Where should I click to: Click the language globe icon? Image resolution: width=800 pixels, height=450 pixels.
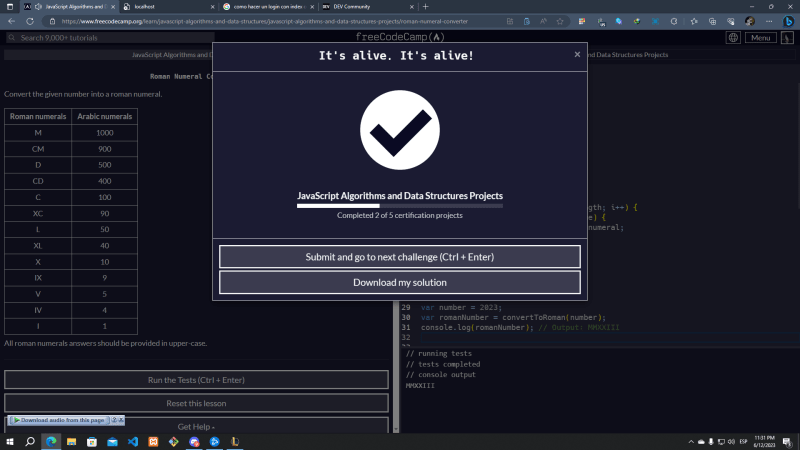pos(733,38)
